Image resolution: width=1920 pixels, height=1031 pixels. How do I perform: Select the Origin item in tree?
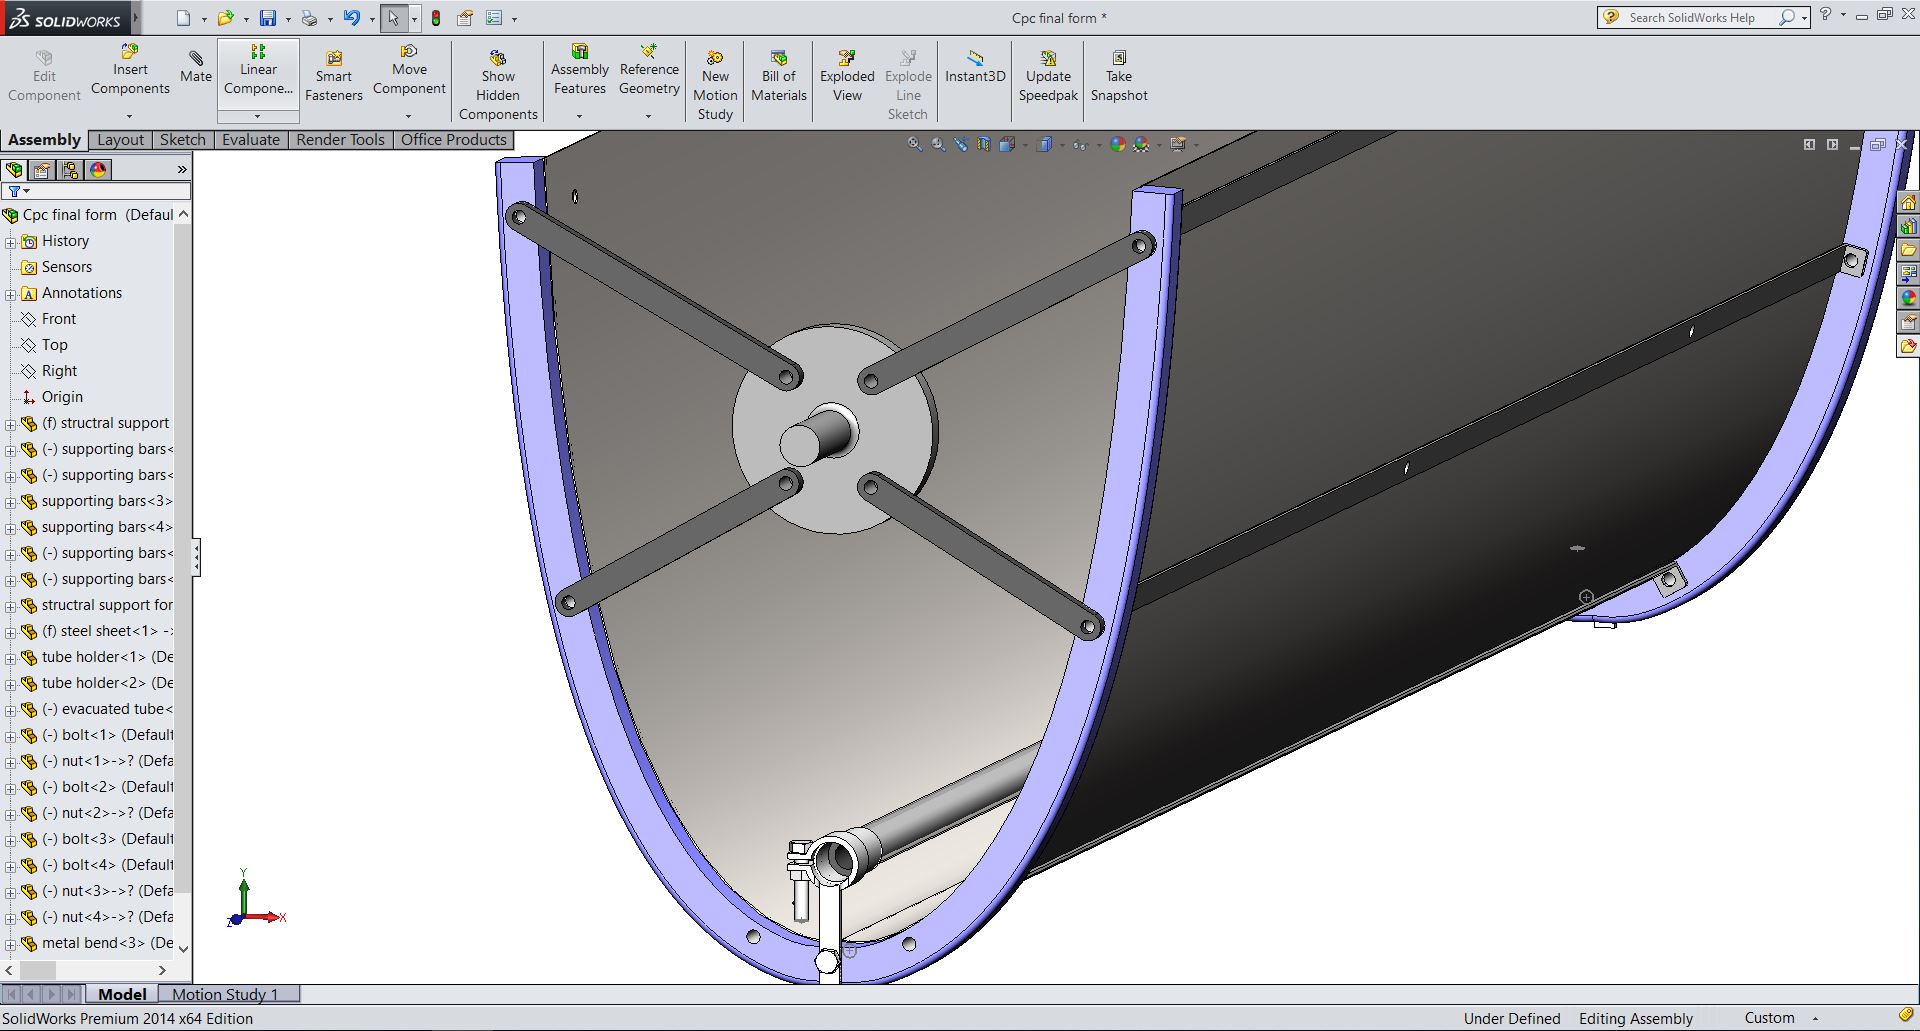point(62,397)
